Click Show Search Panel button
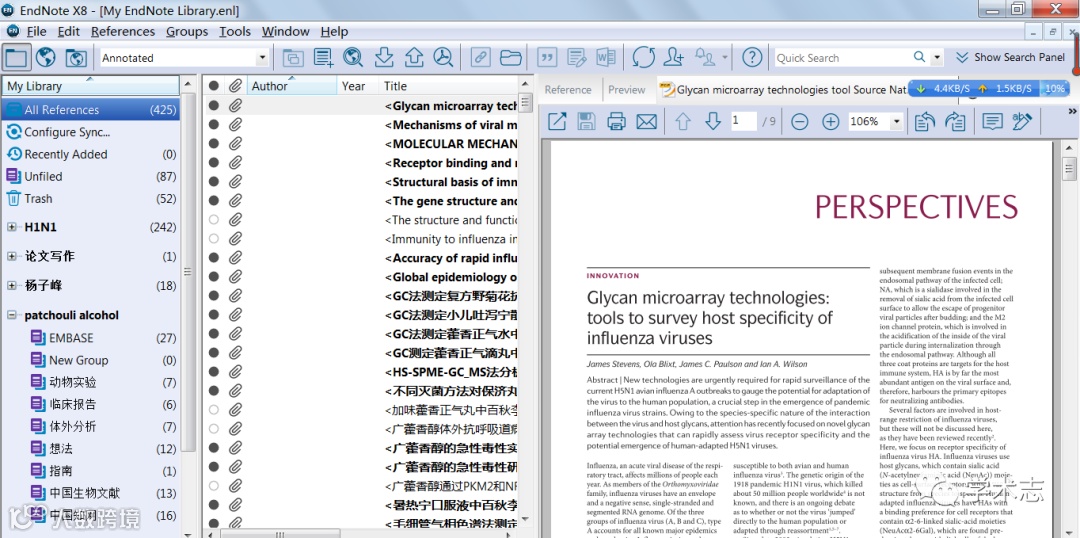The image size is (1080, 538). coord(1010,58)
